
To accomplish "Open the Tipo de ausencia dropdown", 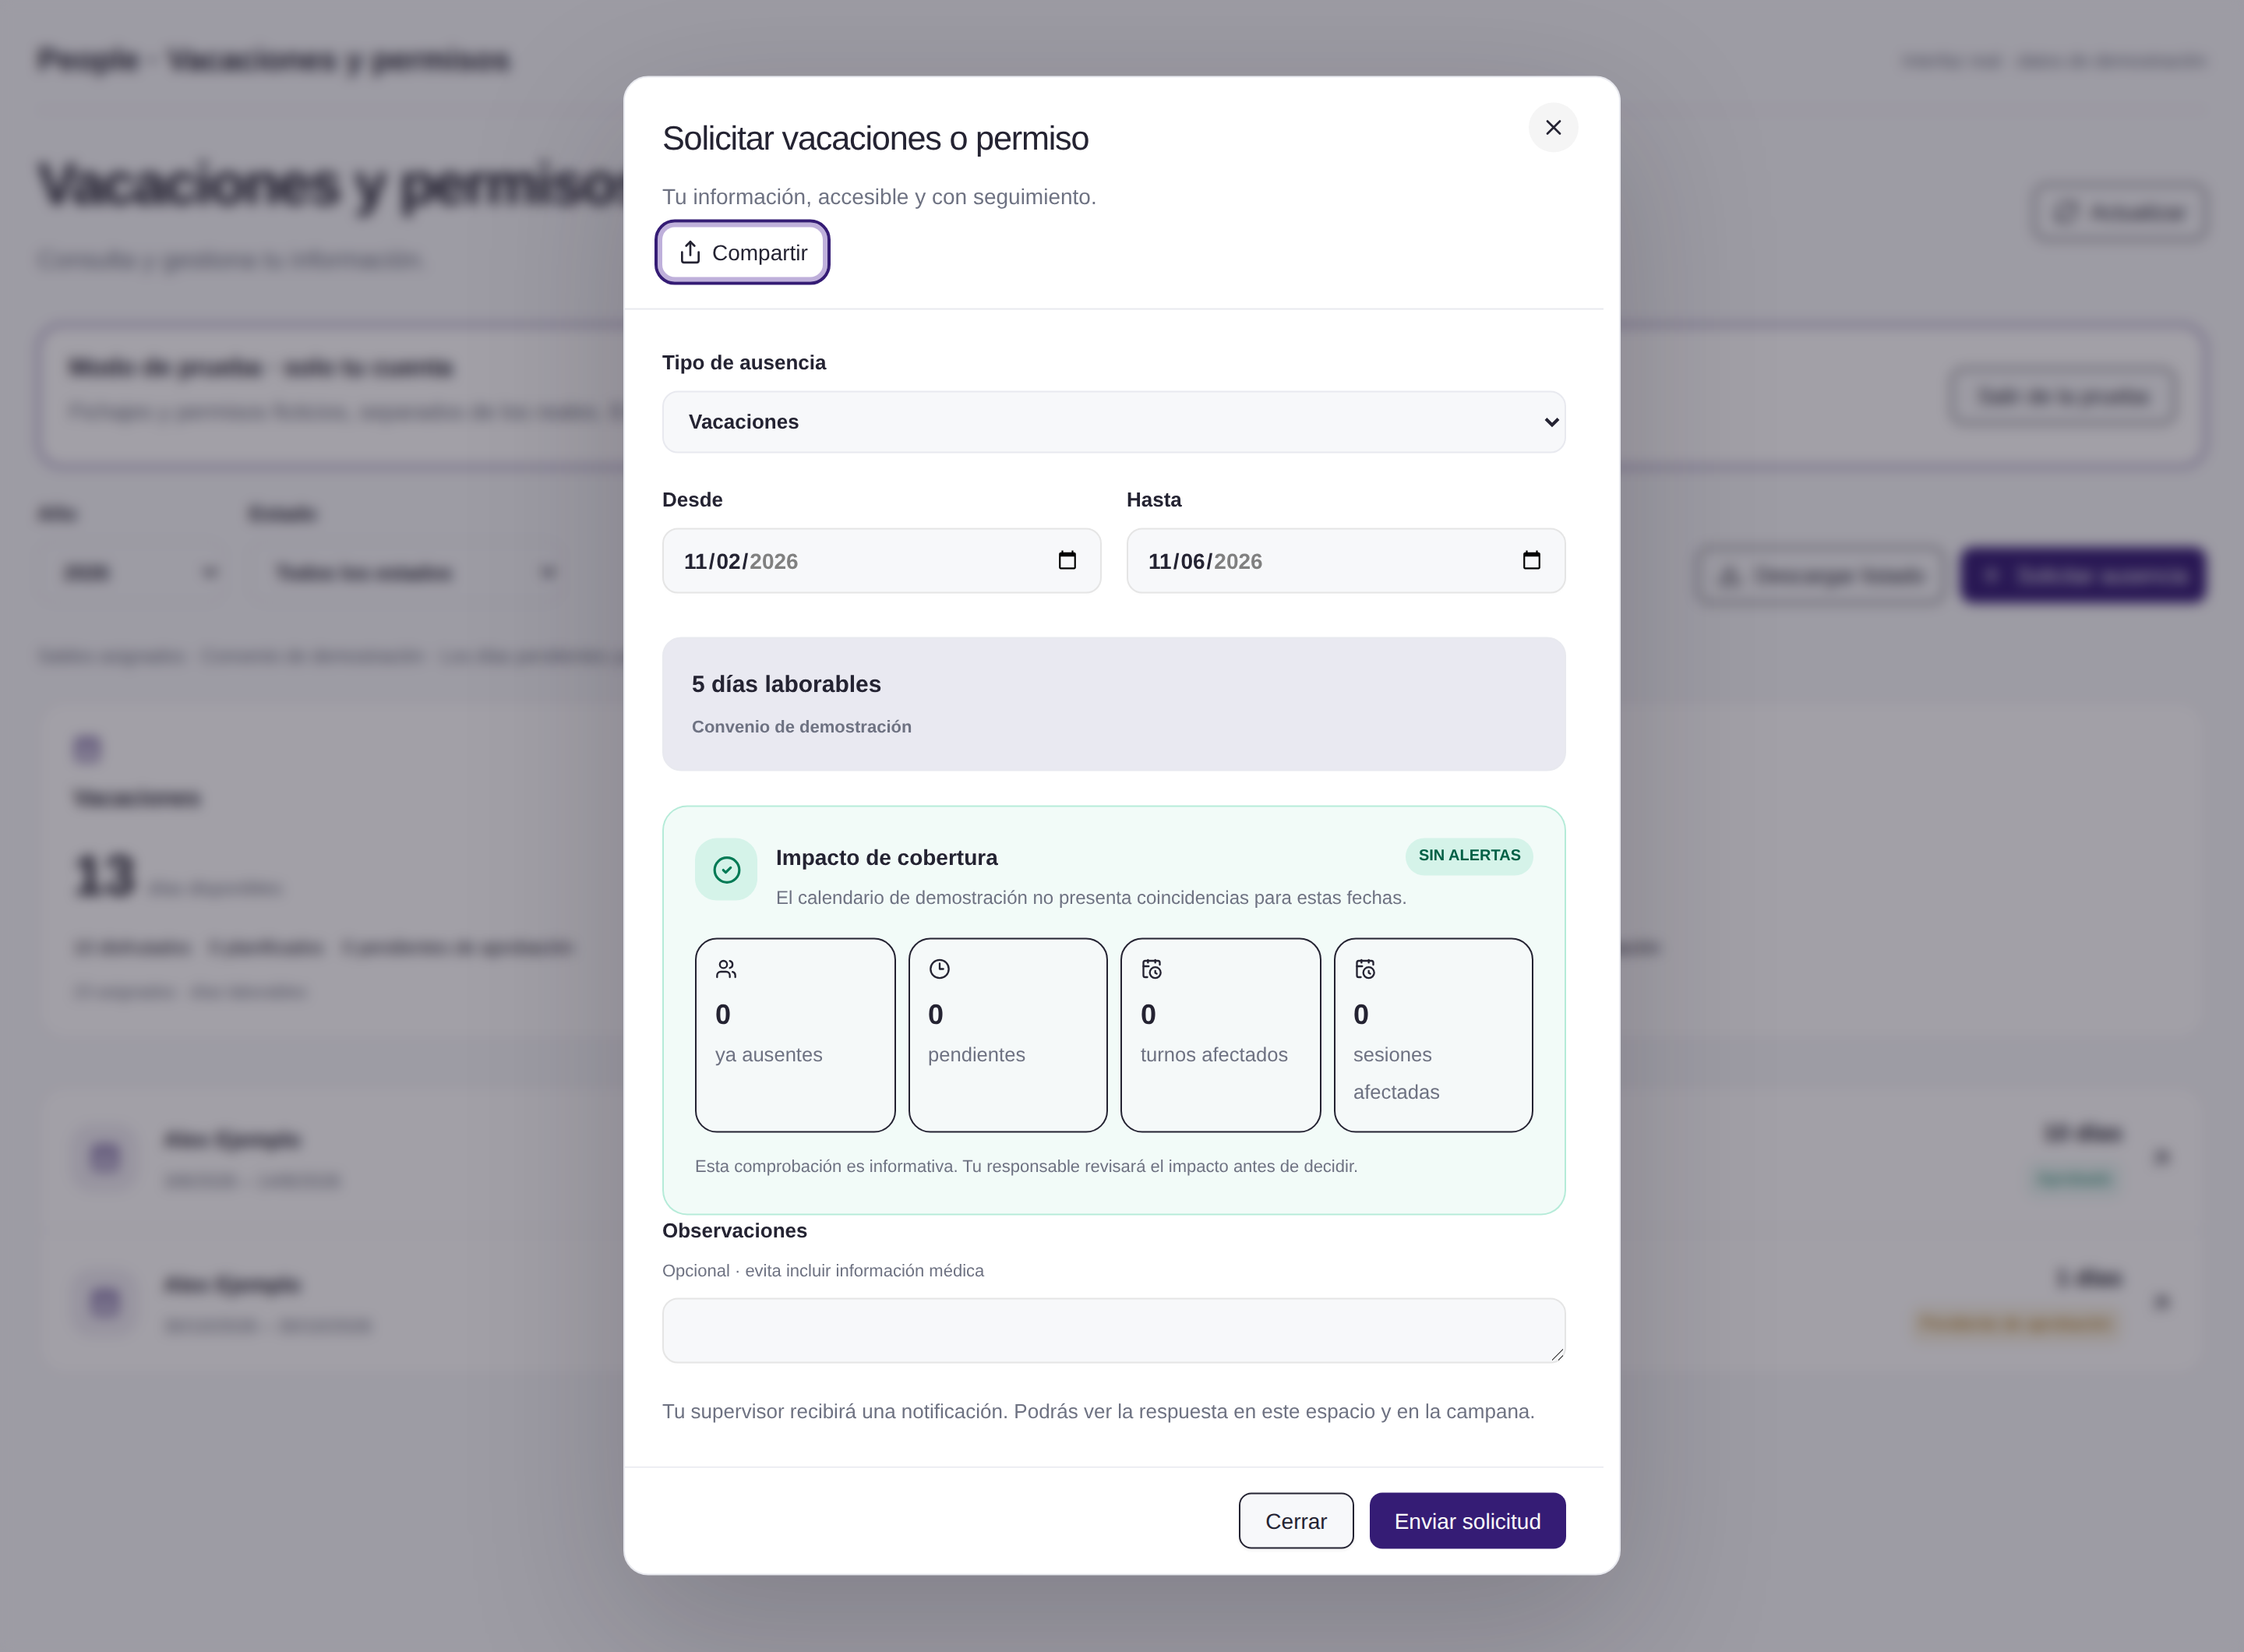I will click(1113, 422).
